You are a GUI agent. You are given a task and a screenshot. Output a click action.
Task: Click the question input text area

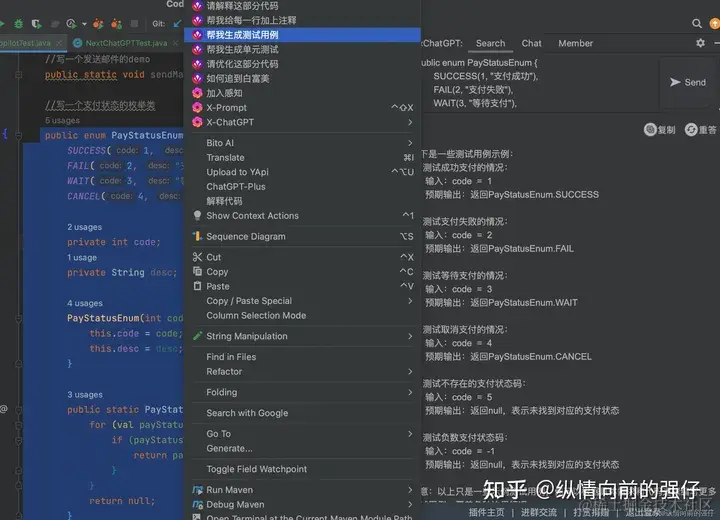[540, 83]
